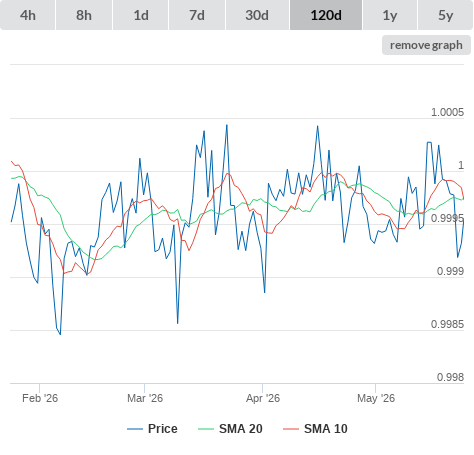Click the Feb '26 axis label
474x455 pixels.
(x=40, y=398)
